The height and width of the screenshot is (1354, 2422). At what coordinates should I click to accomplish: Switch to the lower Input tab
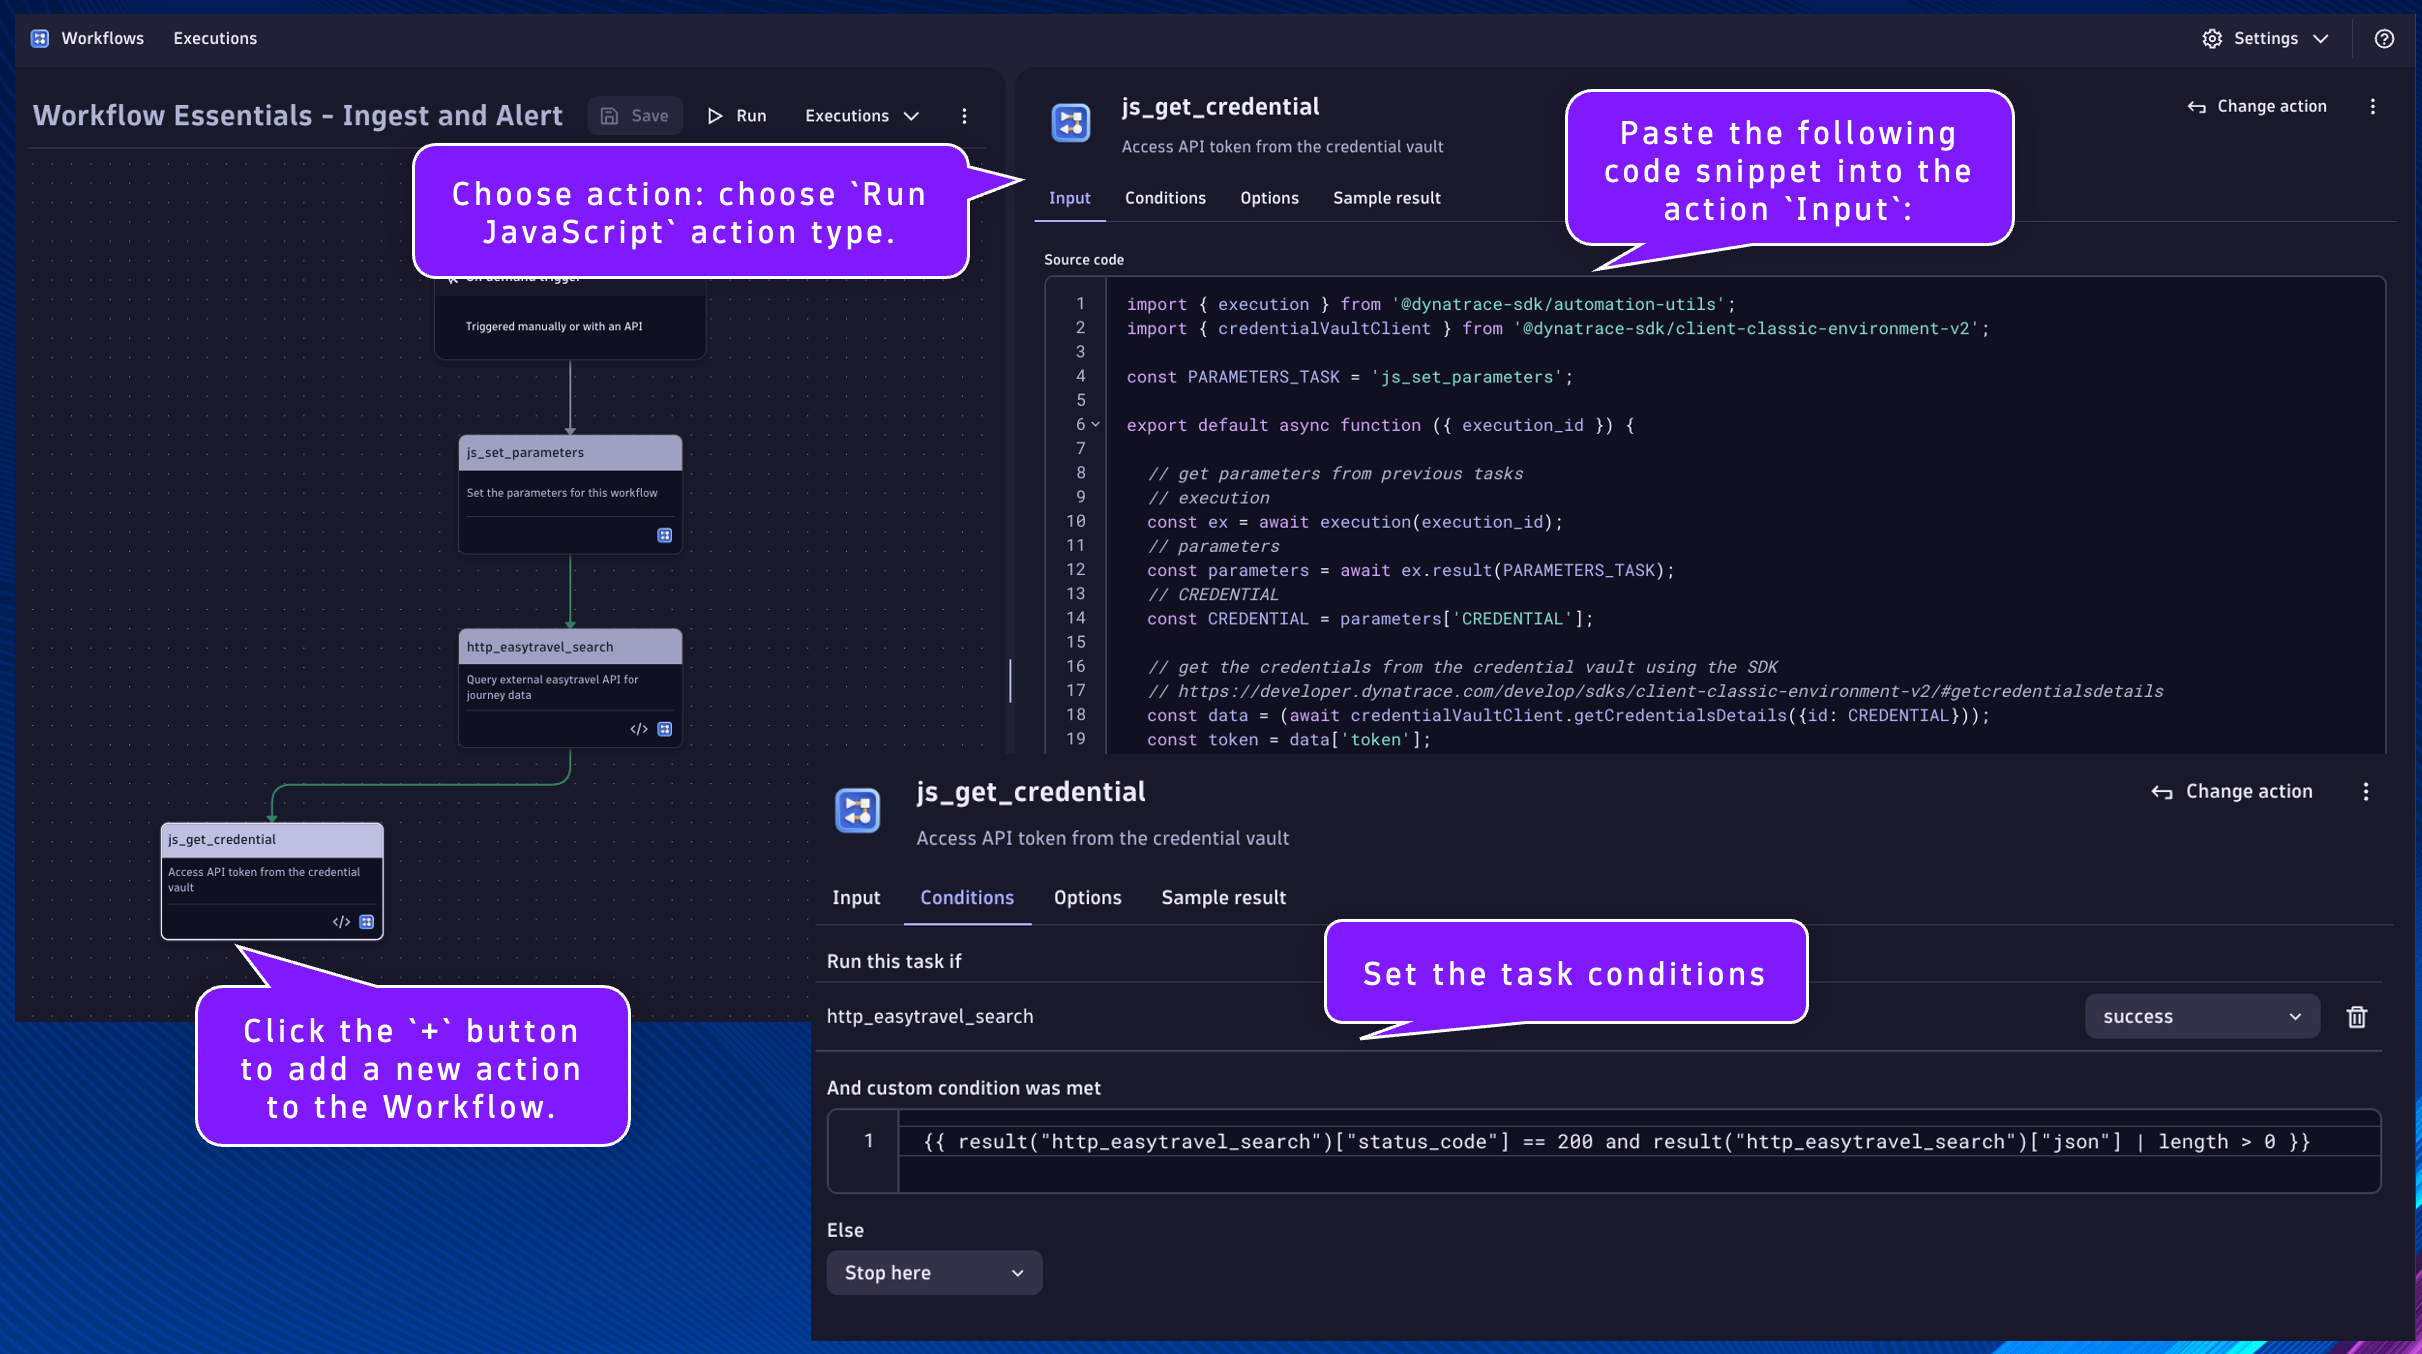pos(856,897)
